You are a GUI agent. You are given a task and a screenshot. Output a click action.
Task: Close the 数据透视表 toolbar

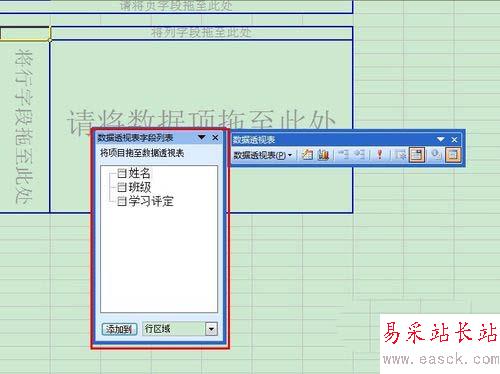[x=454, y=140]
